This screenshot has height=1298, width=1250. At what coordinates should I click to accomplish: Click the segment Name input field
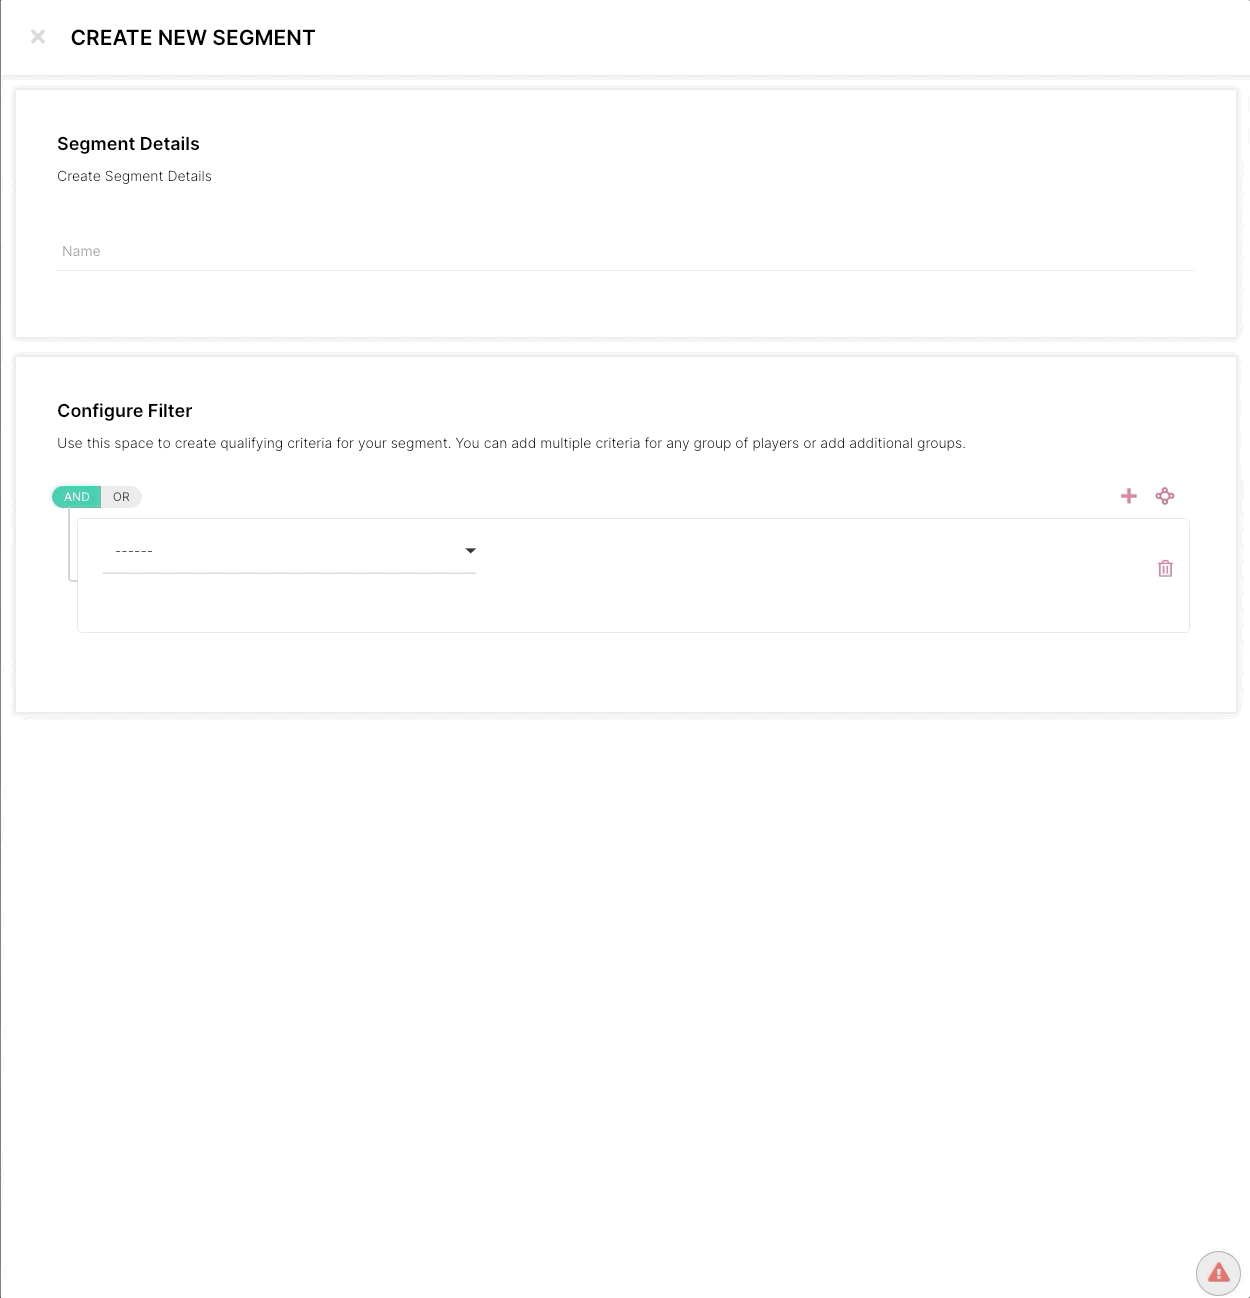625,251
